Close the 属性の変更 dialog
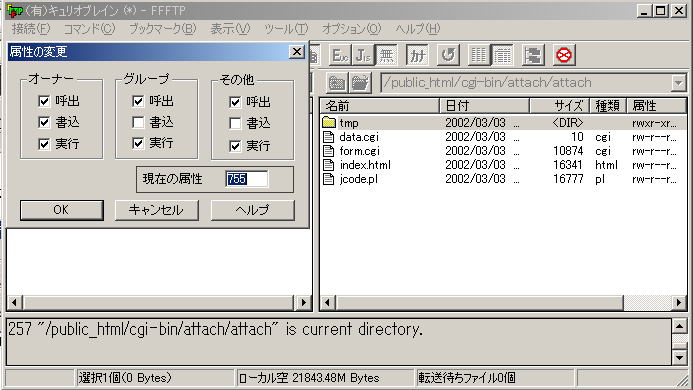Screen dimensions: 693x390 point(297,52)
